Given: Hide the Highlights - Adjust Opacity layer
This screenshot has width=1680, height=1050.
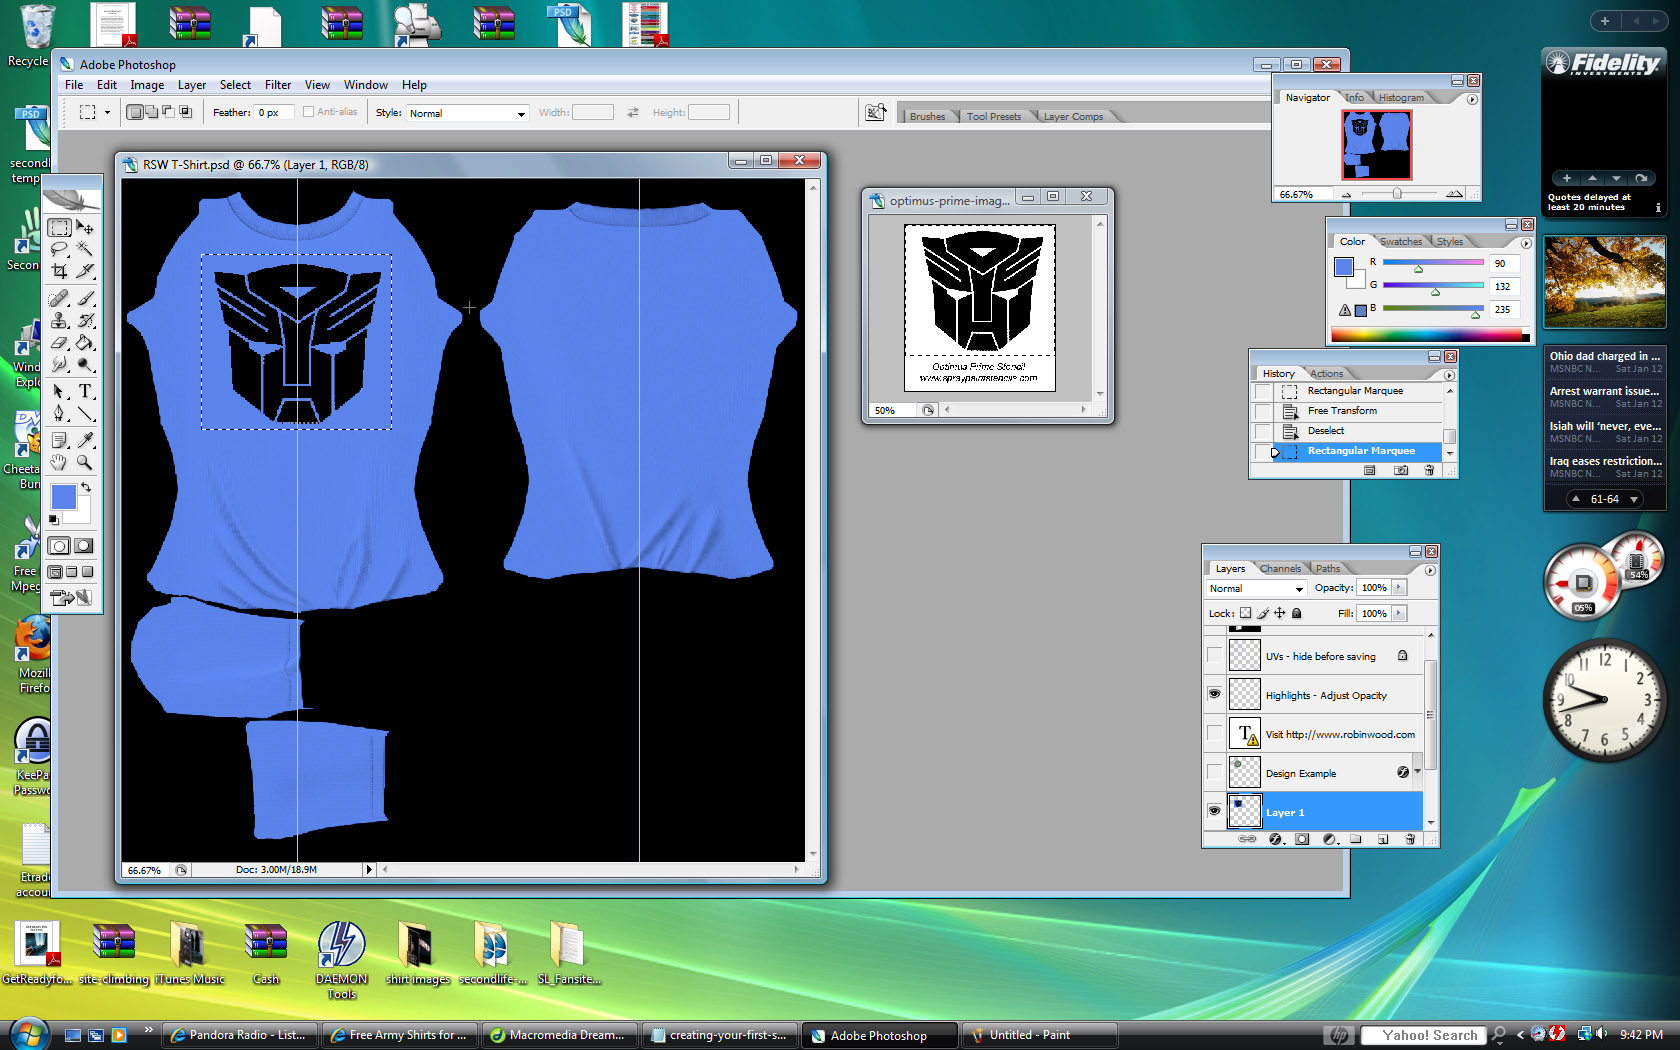Looking at the screenshot, I should pyautogui.click(x=1214, y=695).
